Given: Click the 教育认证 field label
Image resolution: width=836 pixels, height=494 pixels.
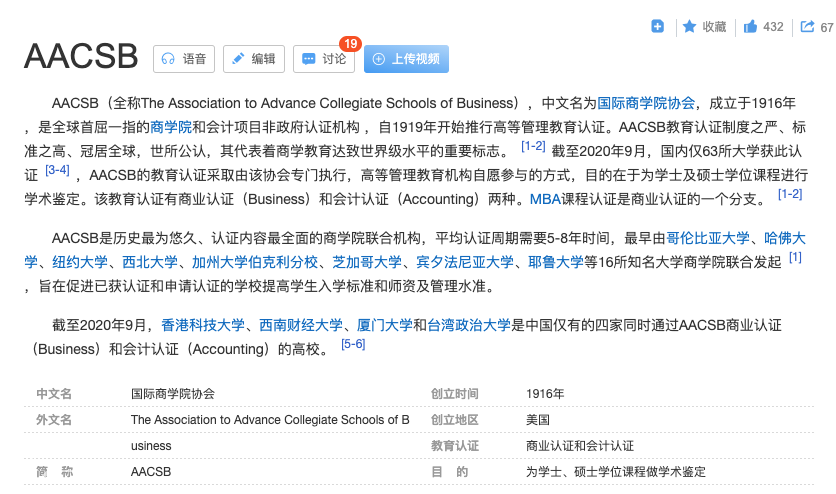Looking at the screenshot, I should 455,446.
